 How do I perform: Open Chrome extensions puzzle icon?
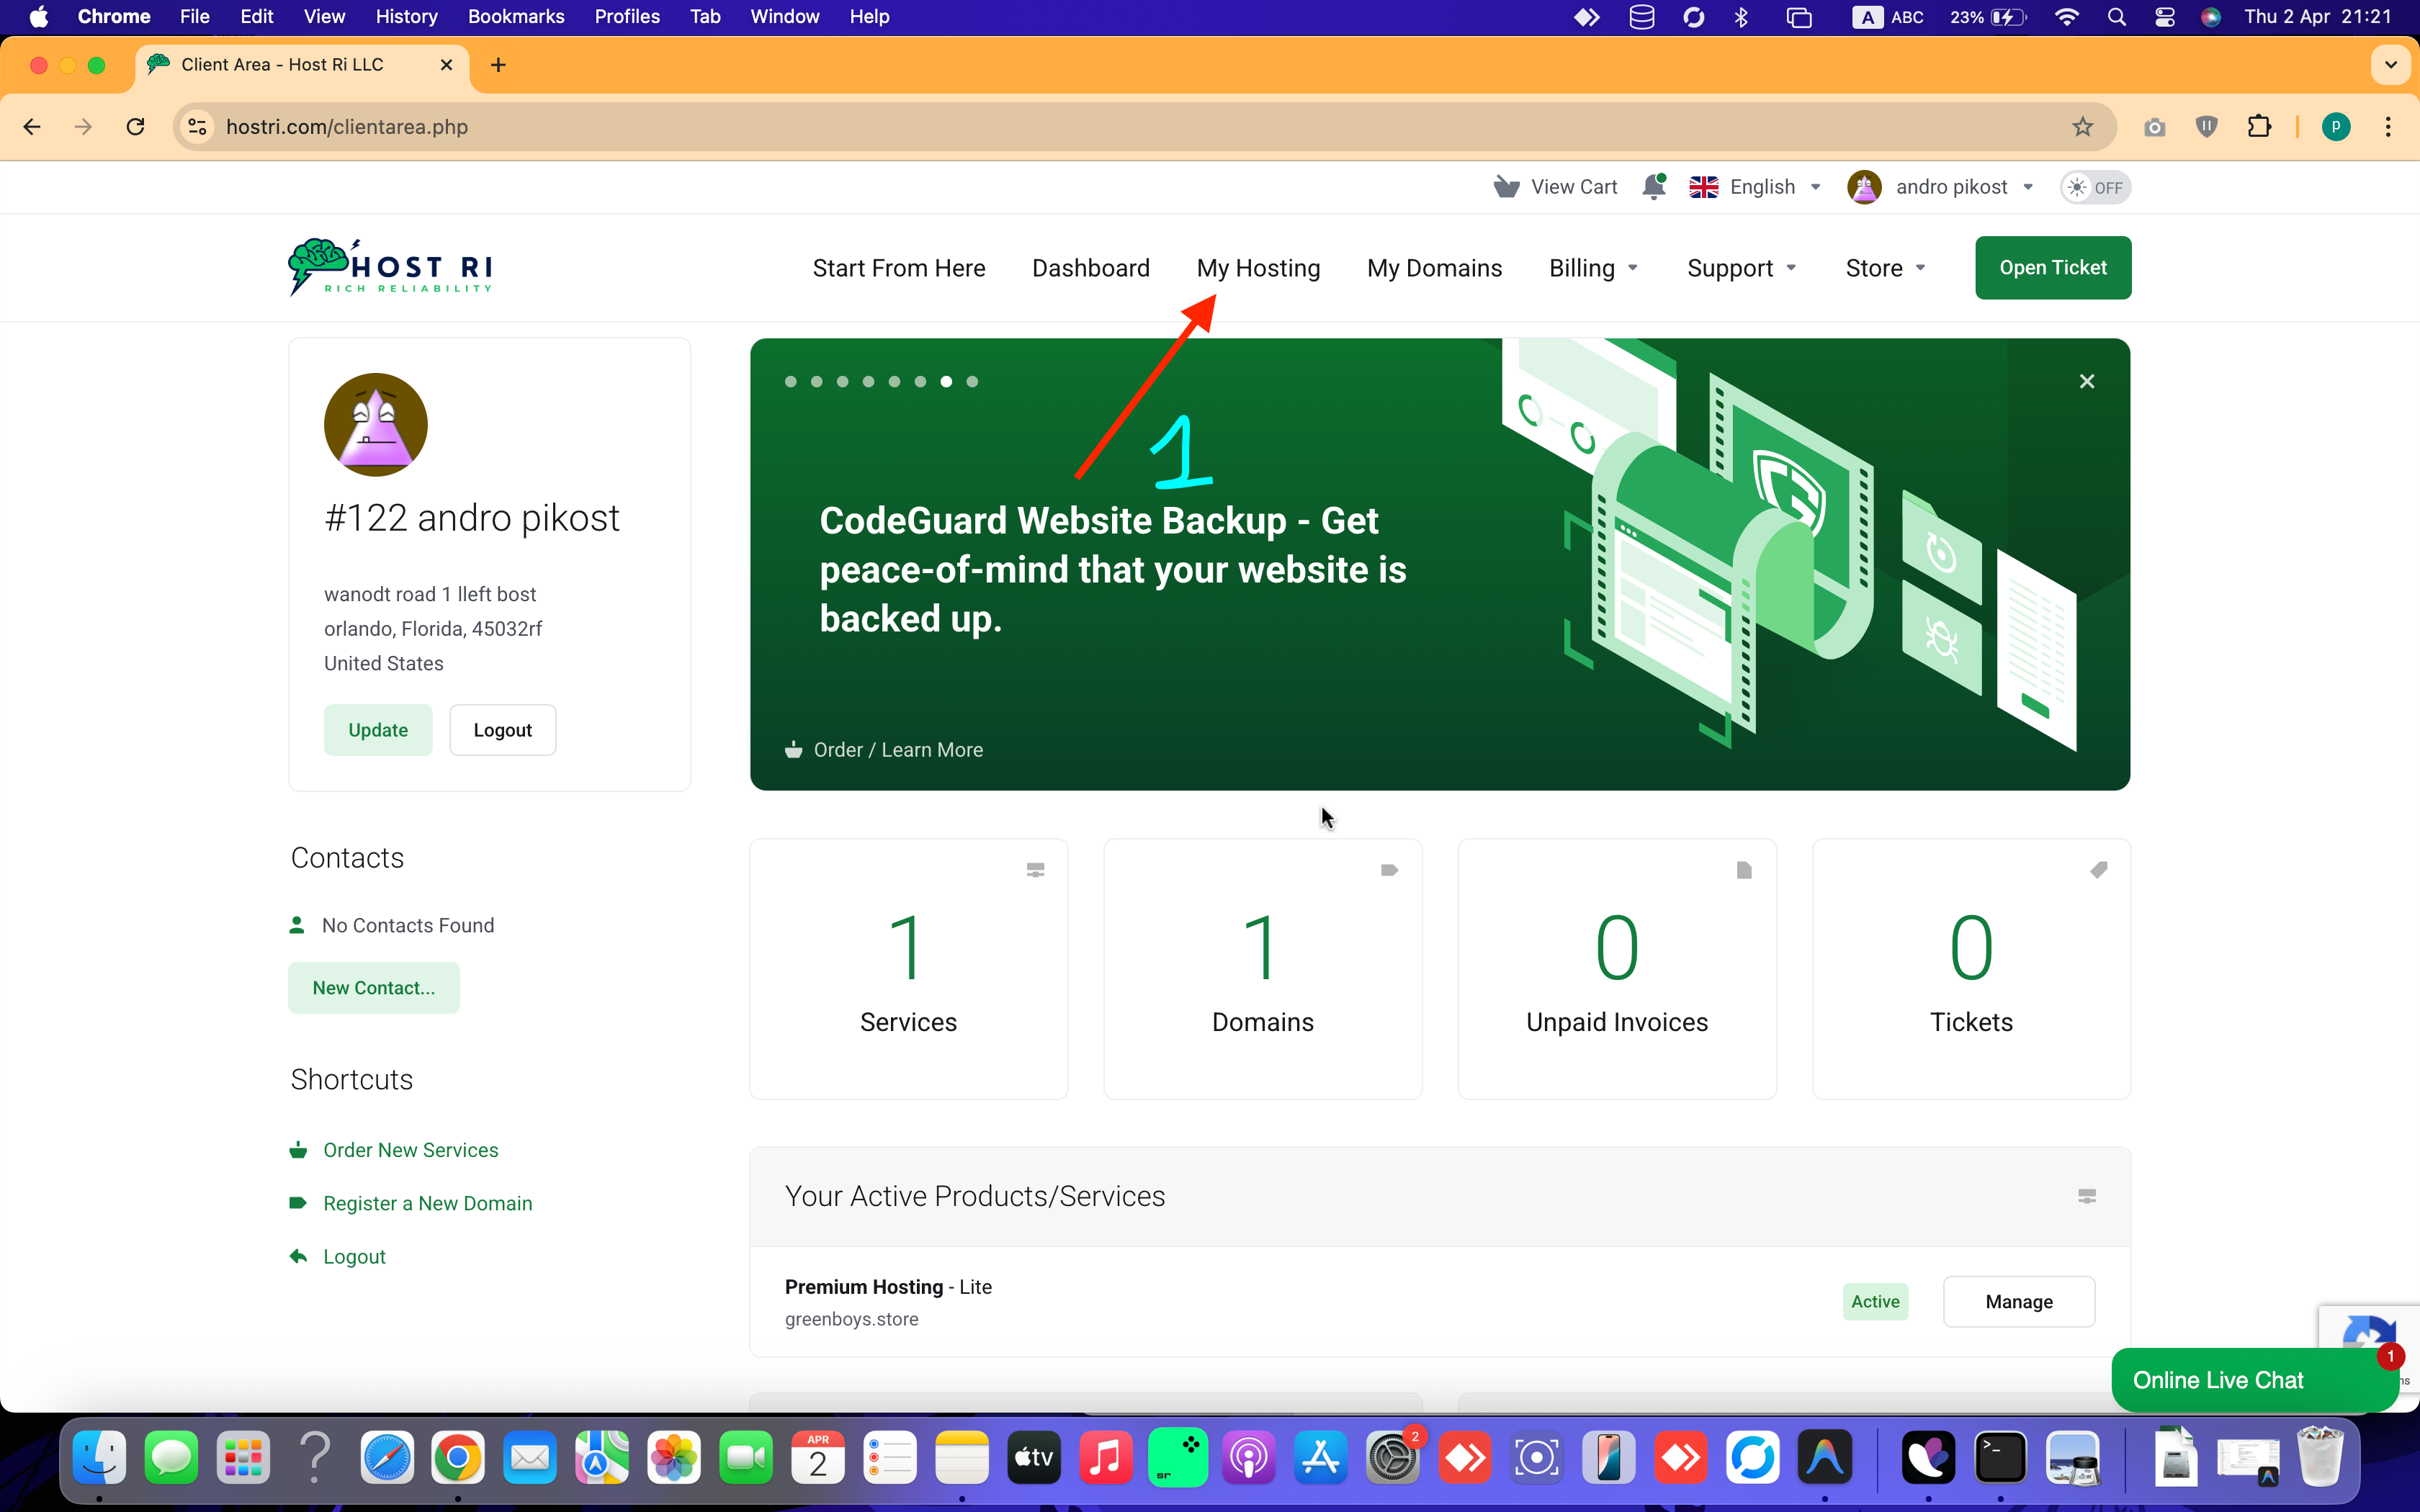tap(2259, 127)
